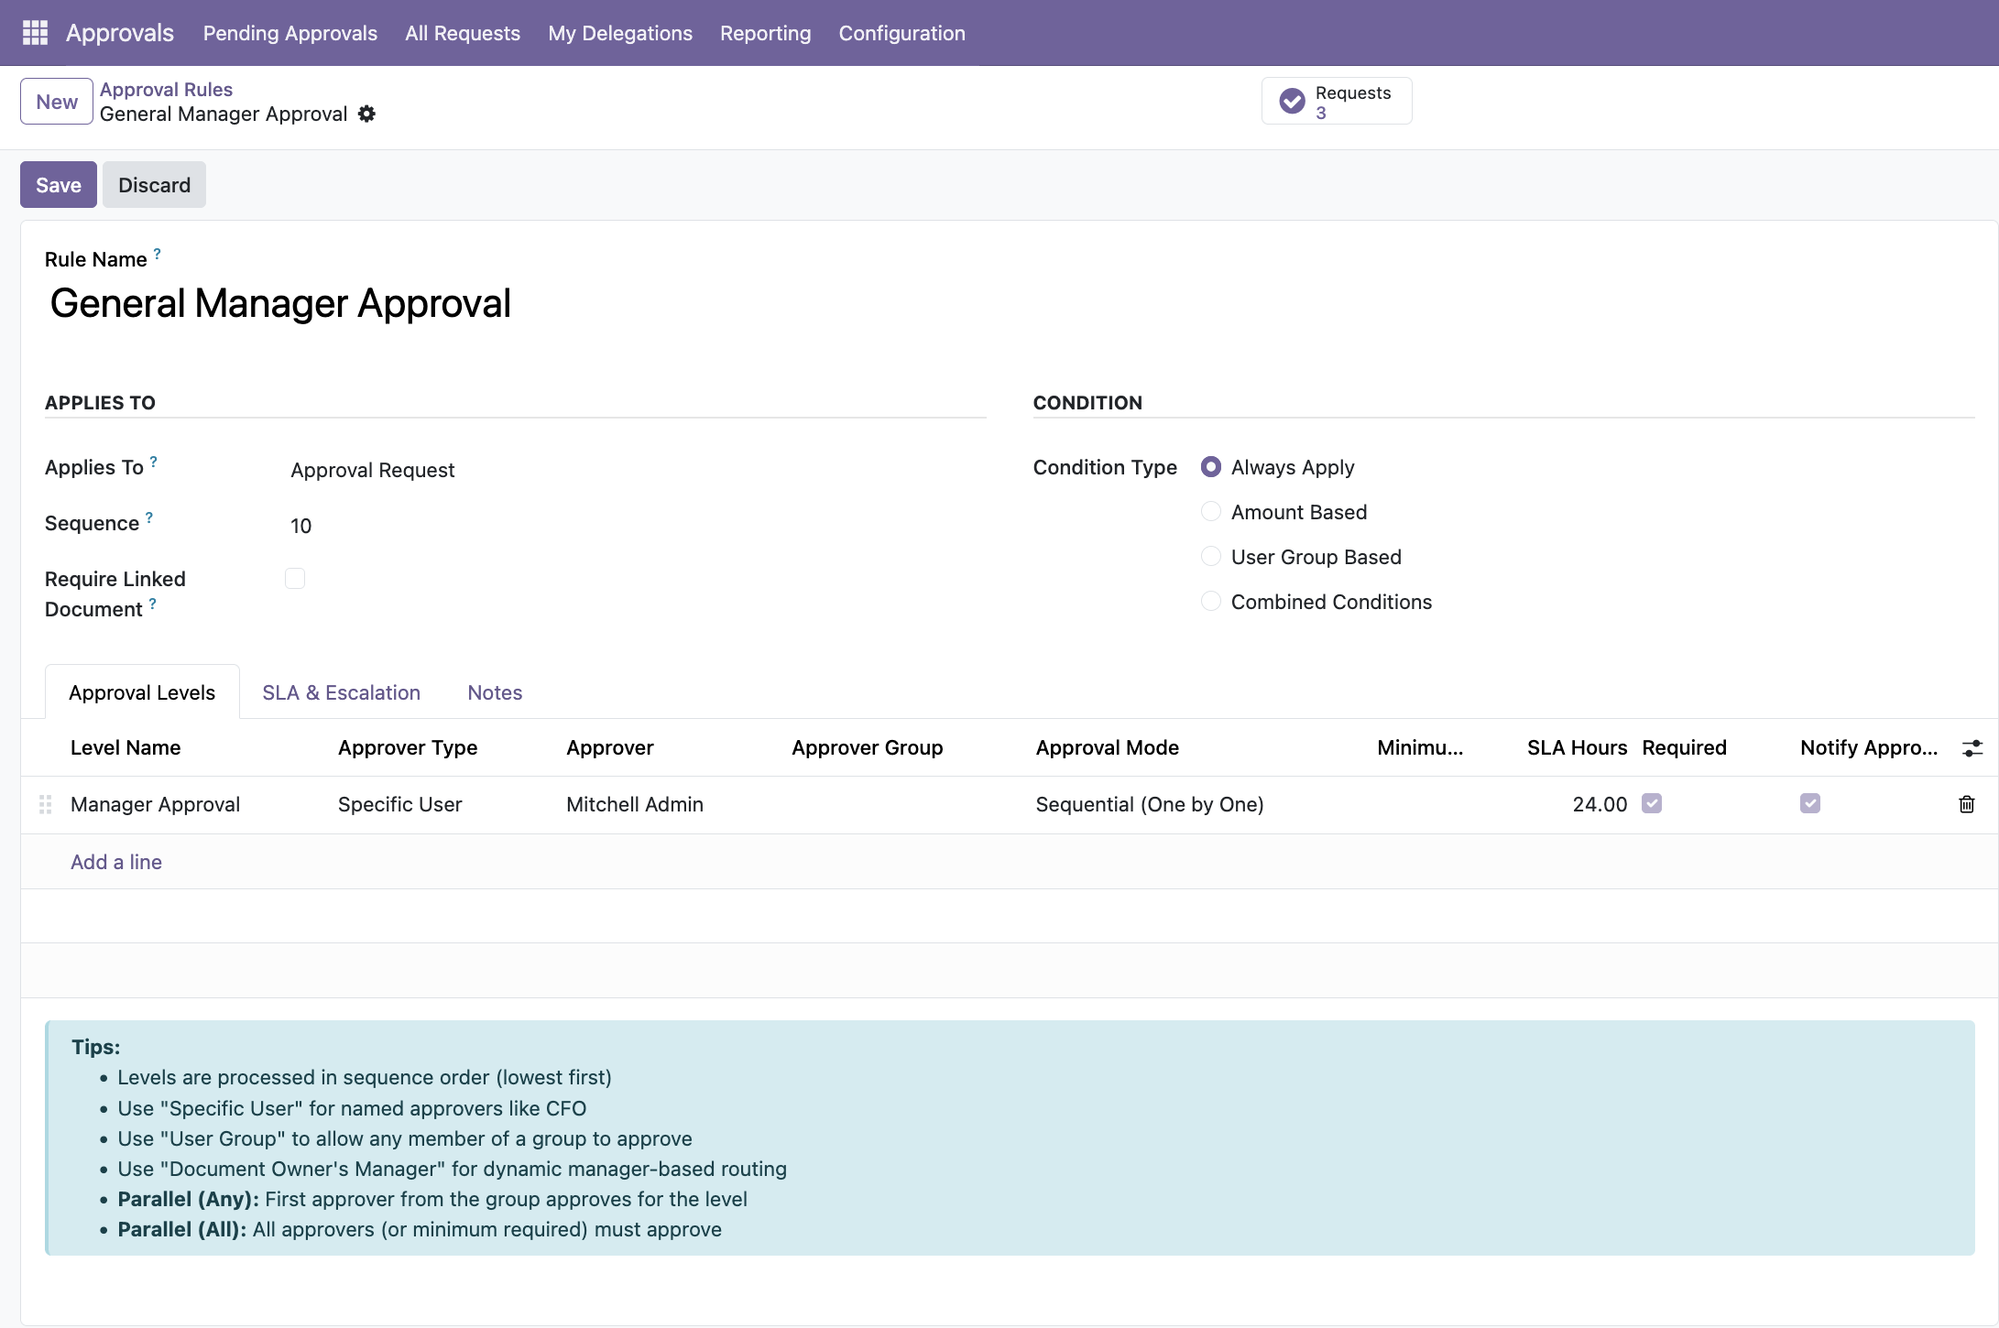This screenshot has height=1328, width=1999.
Task: Grab the Manager Approval drag handle
Action: pos(45,804)
